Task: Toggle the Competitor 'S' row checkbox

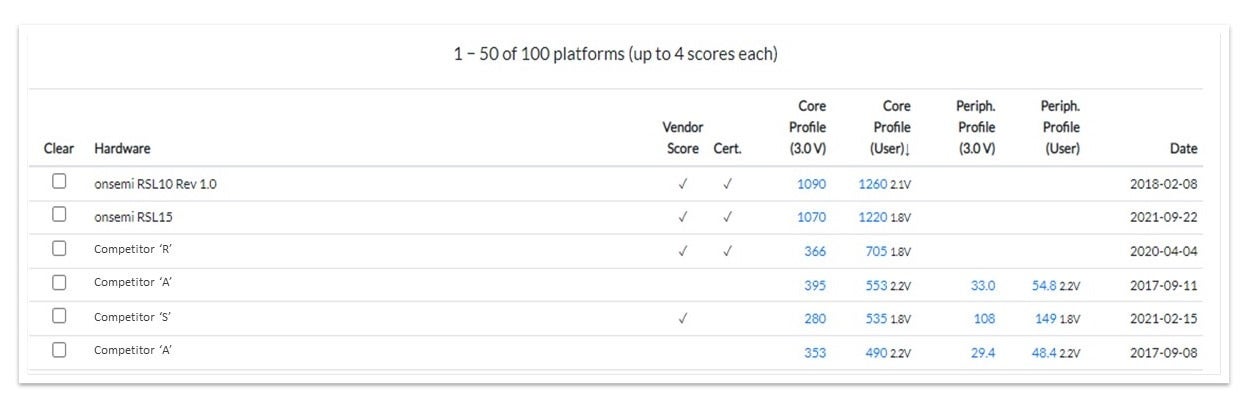Action: click(x=59, y=316)
